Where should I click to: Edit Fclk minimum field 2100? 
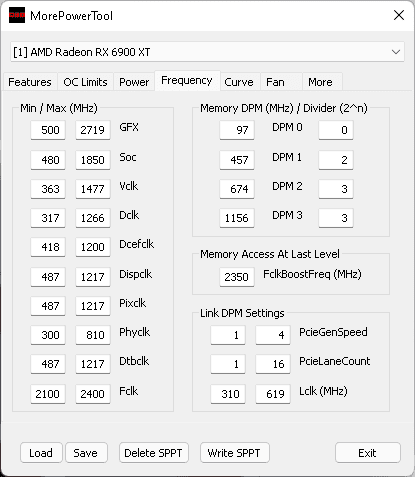coord(48,394)
